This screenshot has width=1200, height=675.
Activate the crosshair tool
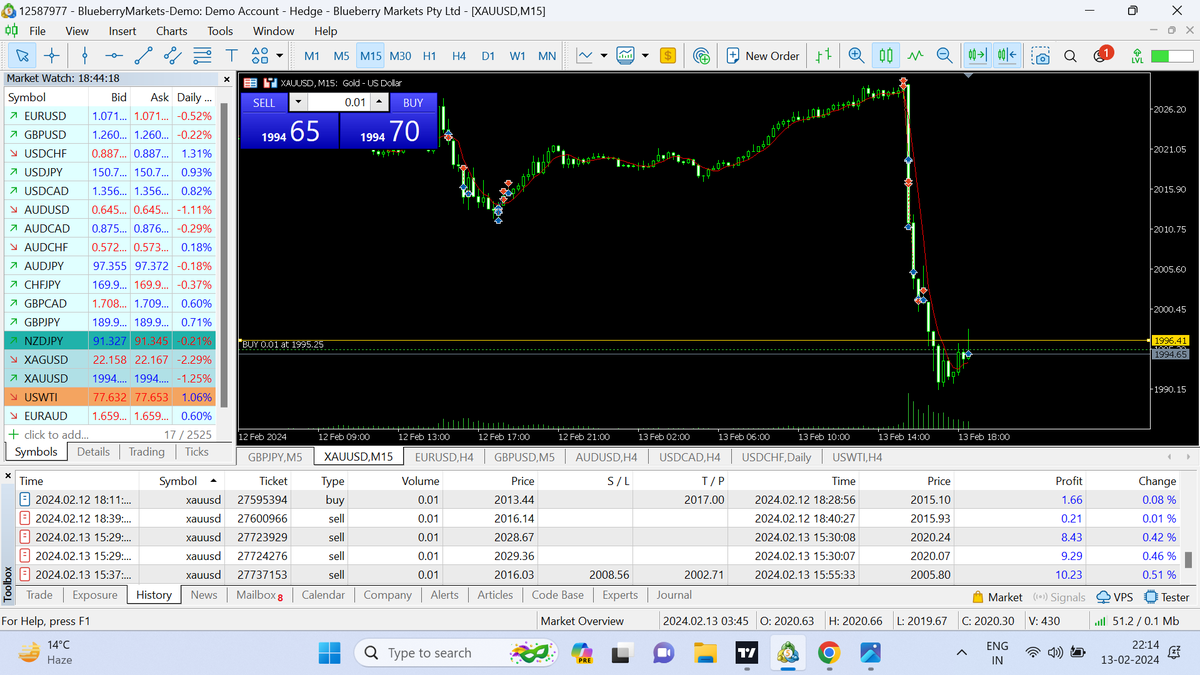(x=51, y=56)
